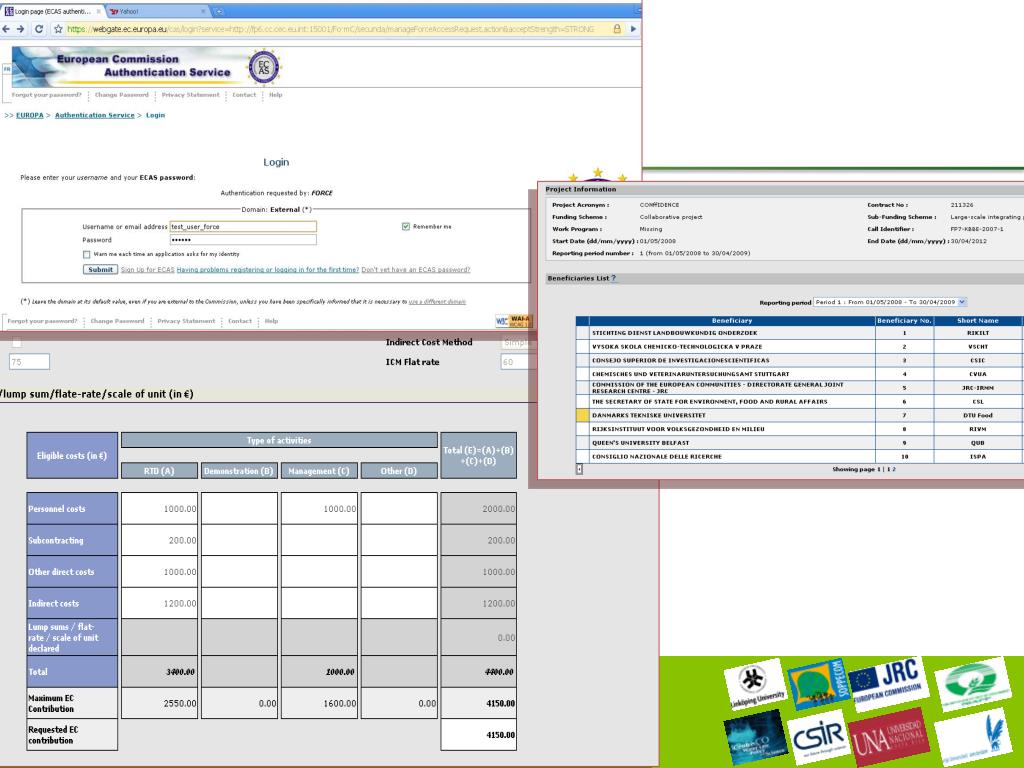Screen dimensions: 1024x768
Task: Click Personnel costs Management (C) cell 1000.00
Action: pos(319,509)
